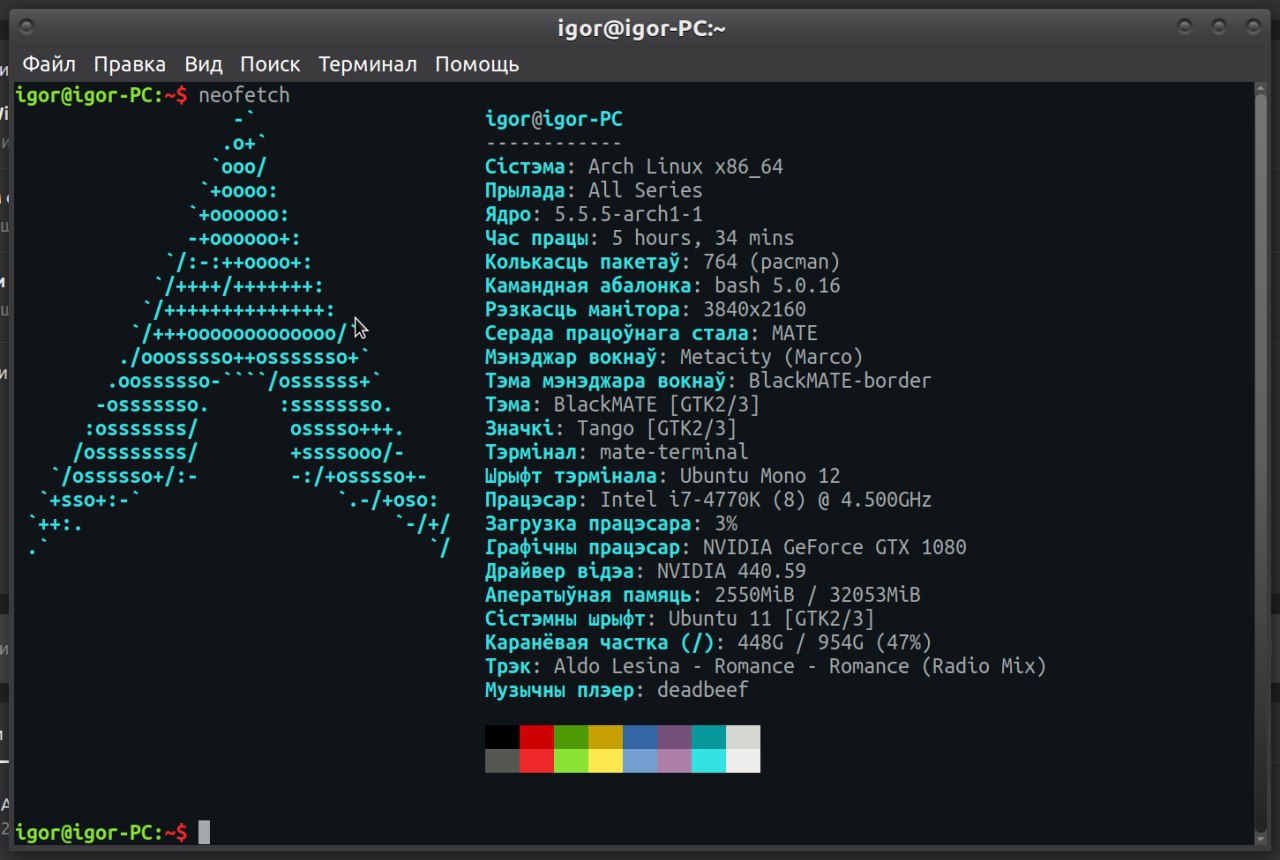Open the window menu button in title bar
Viewport: 1280px width, 860px height.
(x=26, y=26)
